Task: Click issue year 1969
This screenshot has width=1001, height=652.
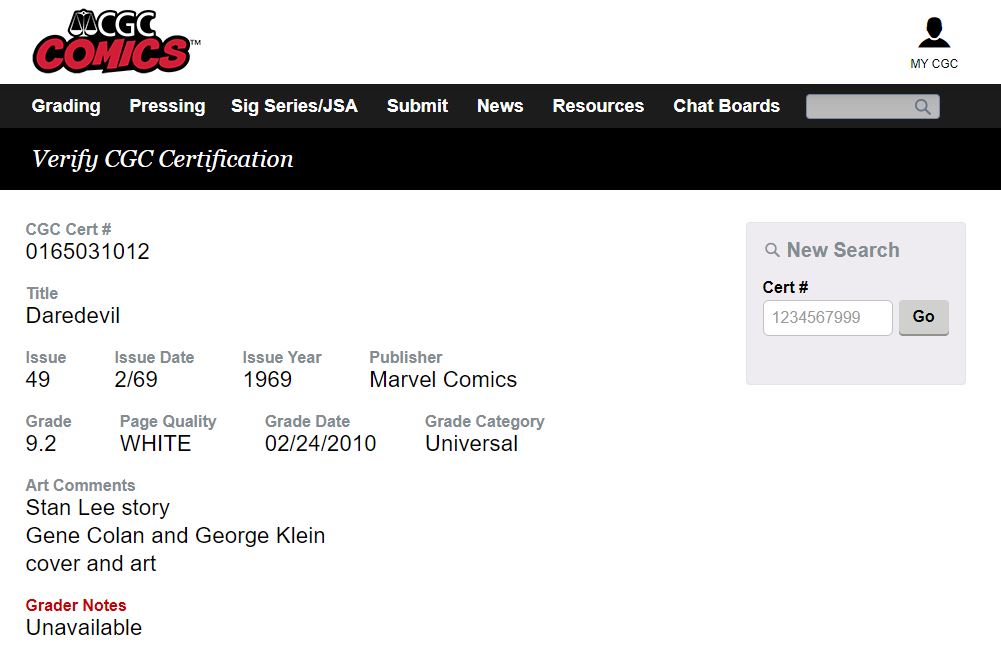Action: (267, 379)
